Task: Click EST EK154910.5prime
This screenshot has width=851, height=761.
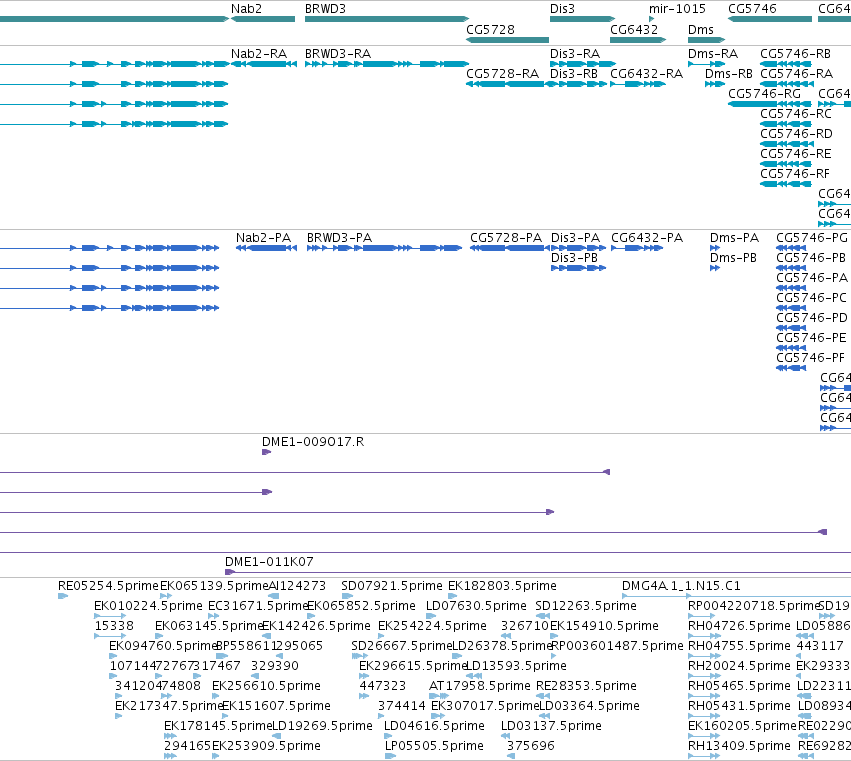Action: click(x=554, y=636)
